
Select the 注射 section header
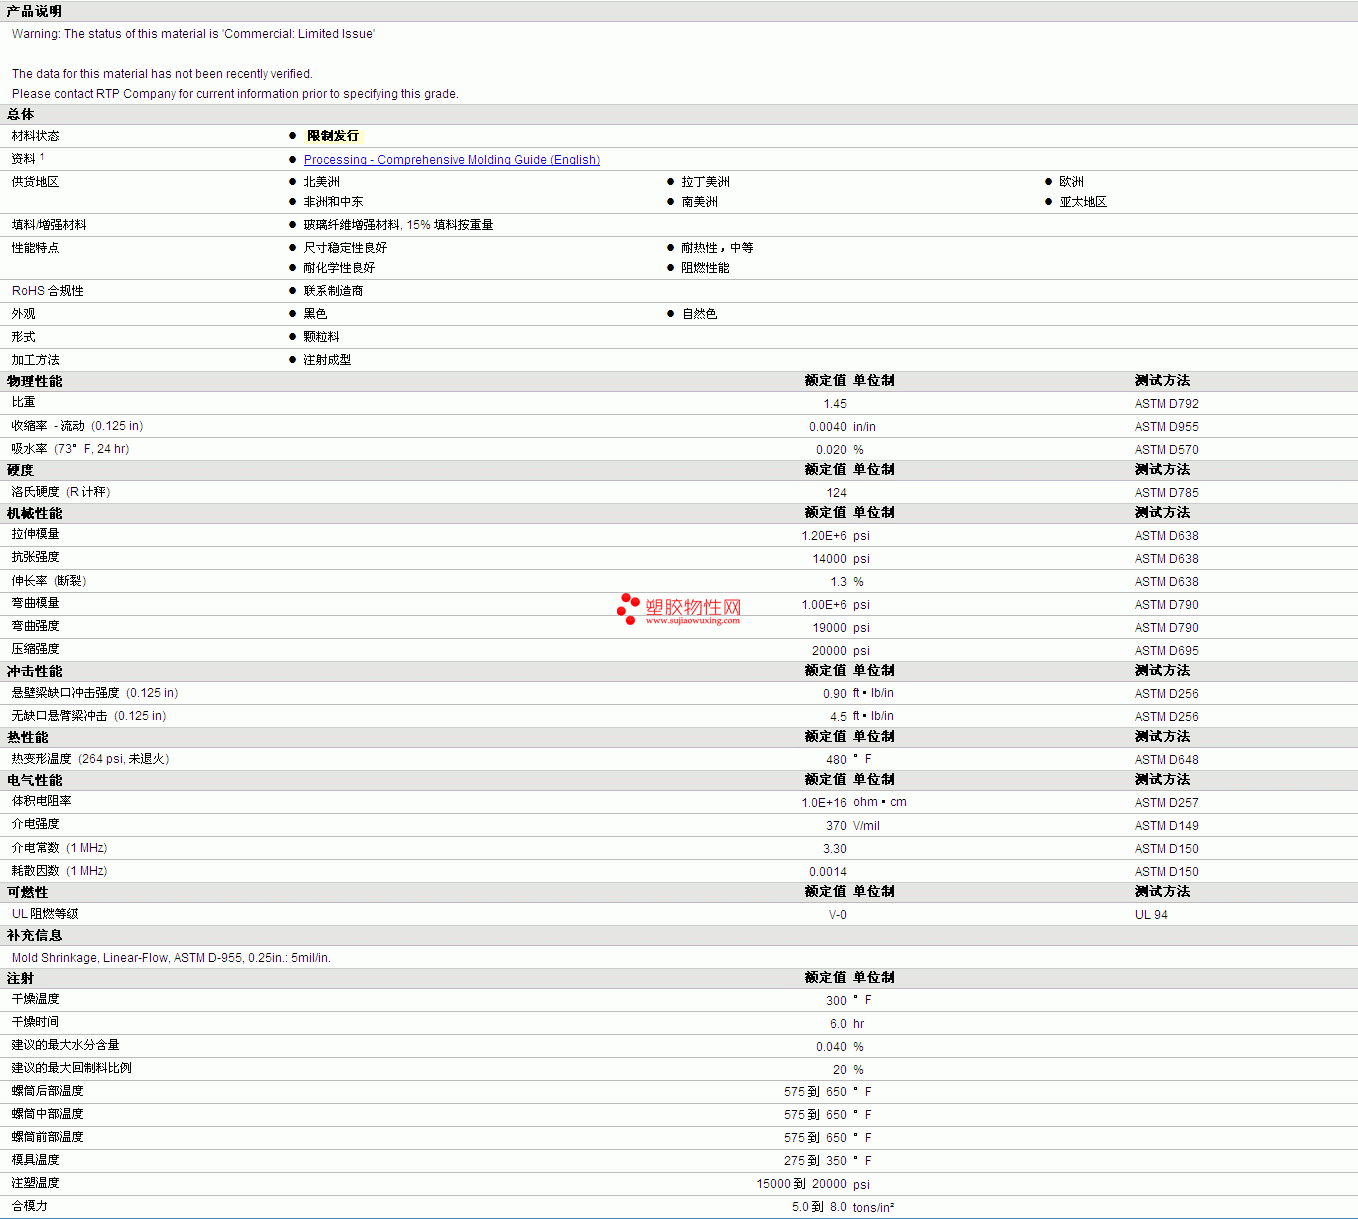20,978
